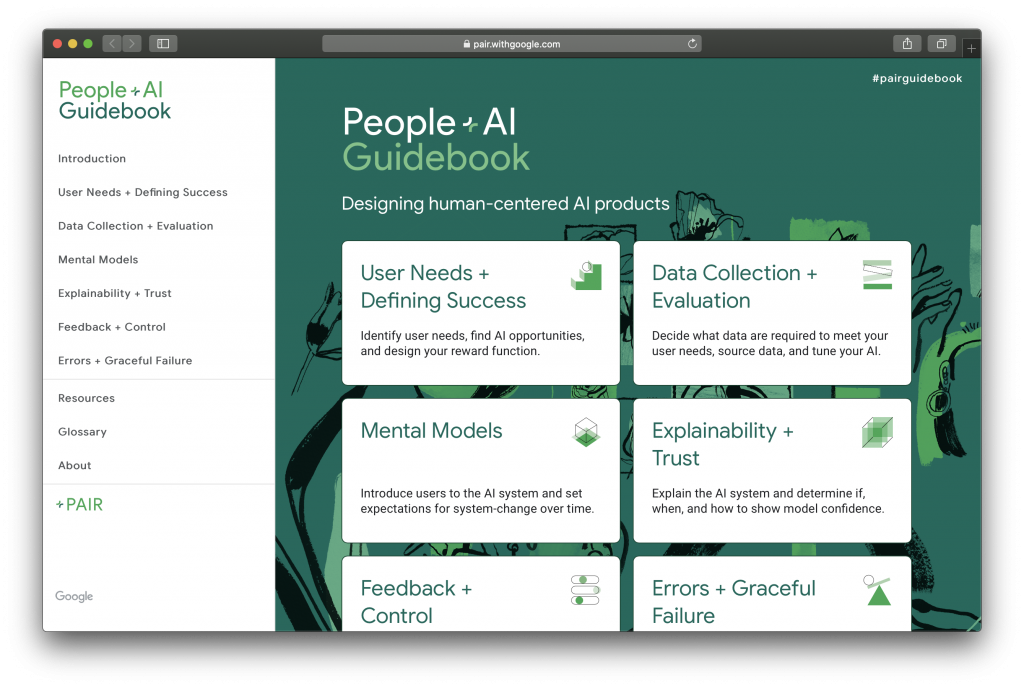
Task: Click the stairs icon on User Needs card
Action: point(586,275)
